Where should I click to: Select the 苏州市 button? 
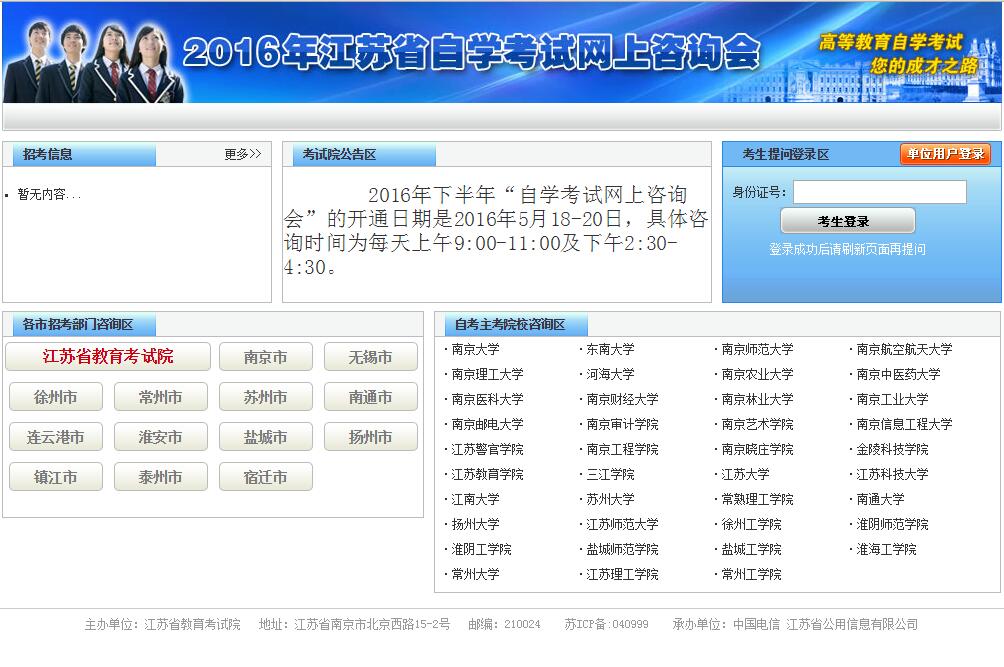tap(265, 397)
